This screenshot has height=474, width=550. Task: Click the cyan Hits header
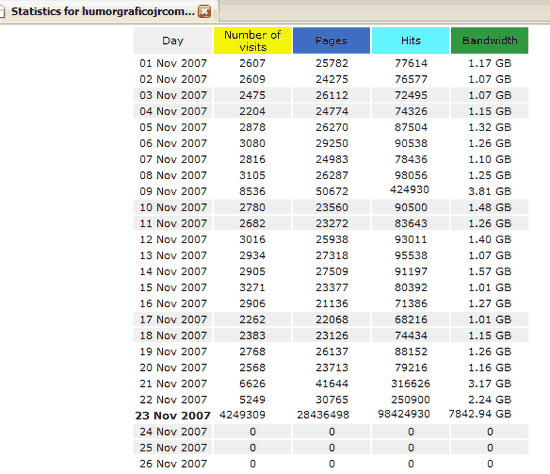coord(411,41)
